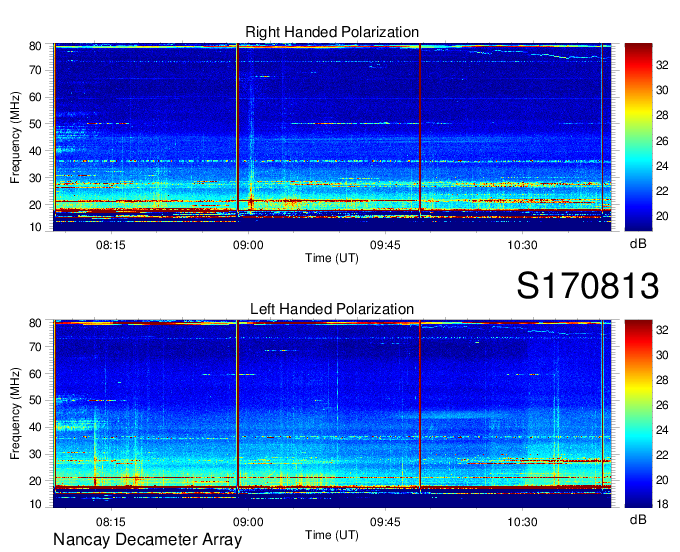680x552 pixels.
Task: Click value 22 on Right Handed colorbar scale
Action: point(662,191)
